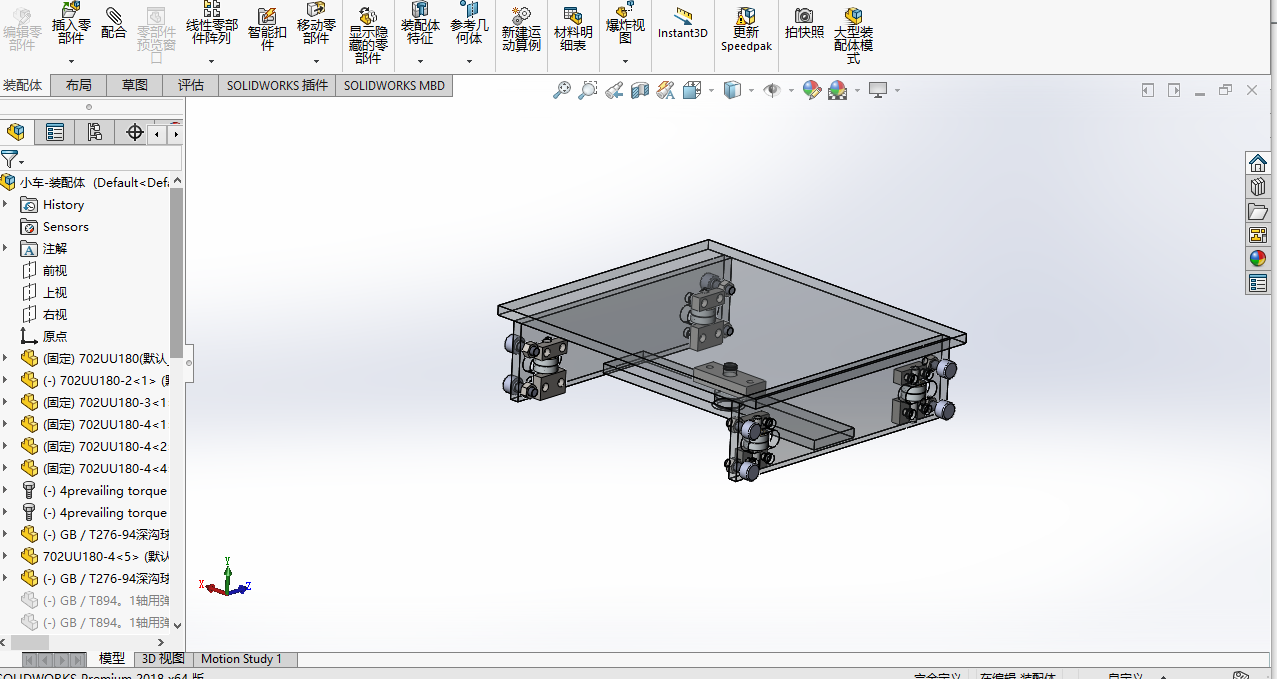Open Appearances color ball in the task pane

pyautogui.click(x=1258, y=259)
